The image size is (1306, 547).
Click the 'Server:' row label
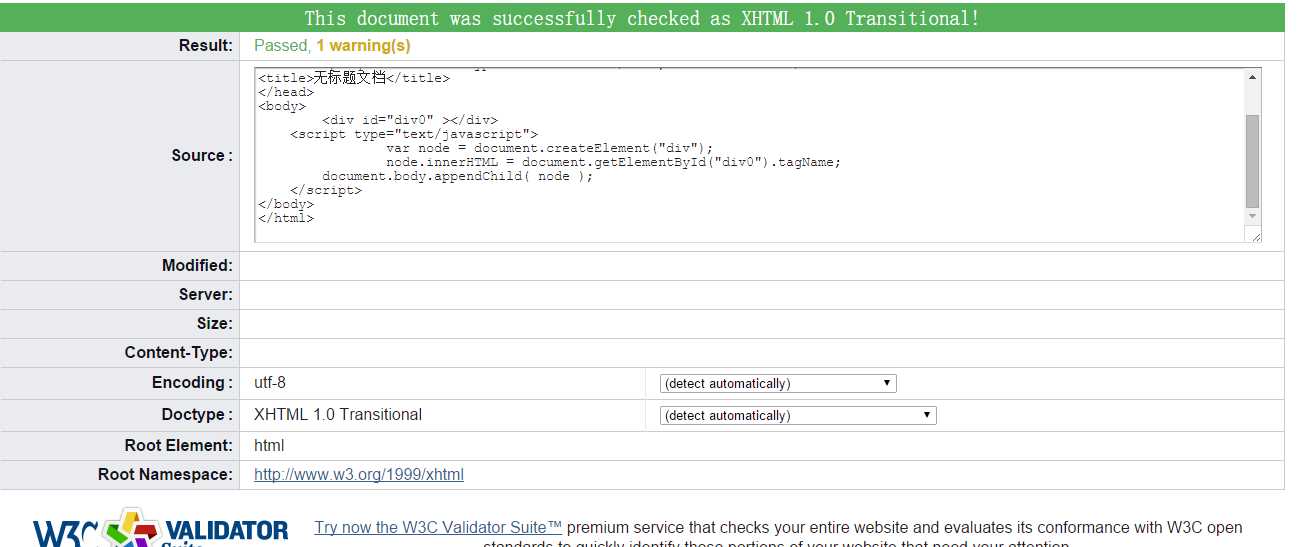point(206,295)
